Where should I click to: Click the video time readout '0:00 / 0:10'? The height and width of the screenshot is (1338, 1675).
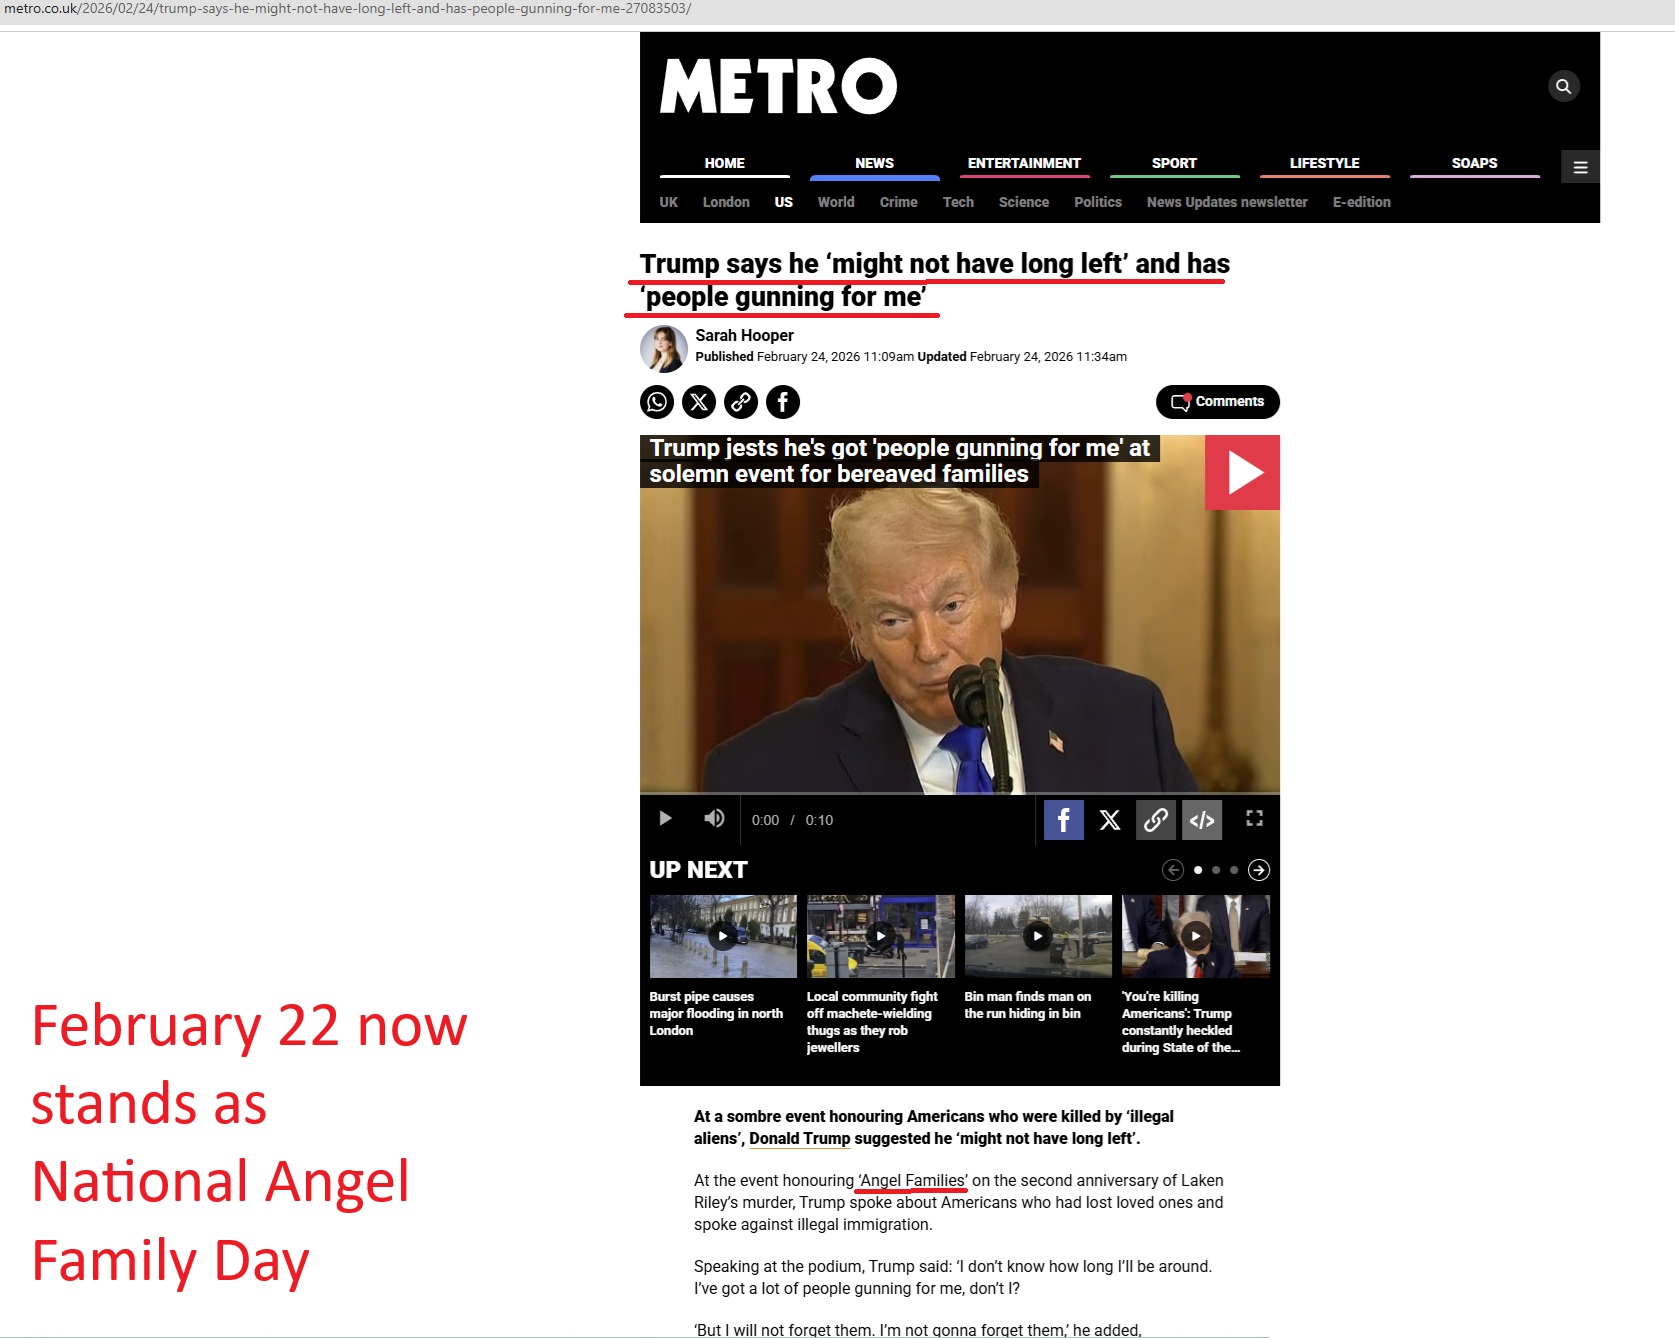(x=792, y=820)
